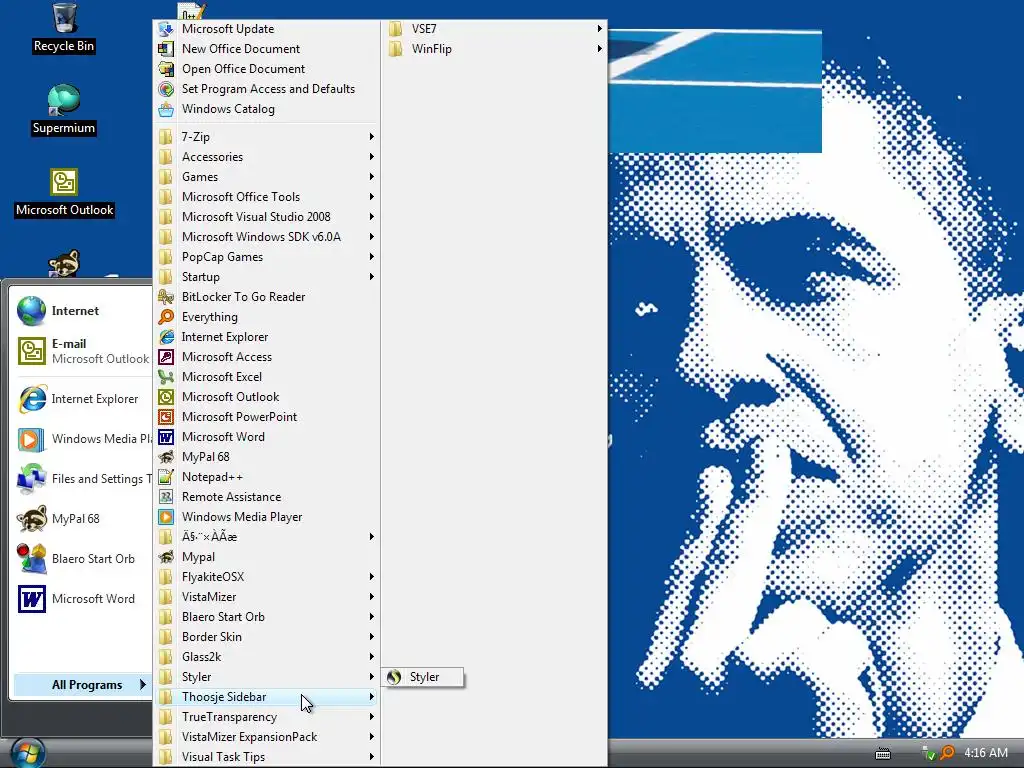Expand the 7-Zip folder

[266, 137]
